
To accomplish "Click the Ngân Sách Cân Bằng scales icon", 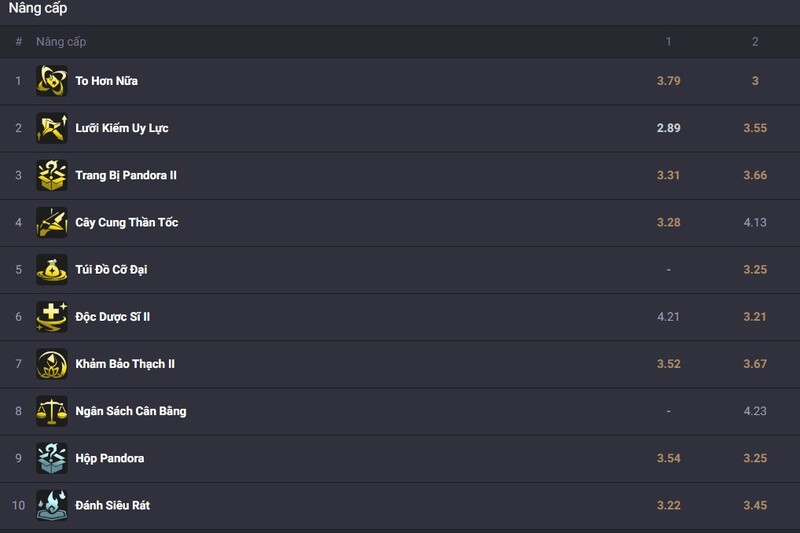I will 52,411.
